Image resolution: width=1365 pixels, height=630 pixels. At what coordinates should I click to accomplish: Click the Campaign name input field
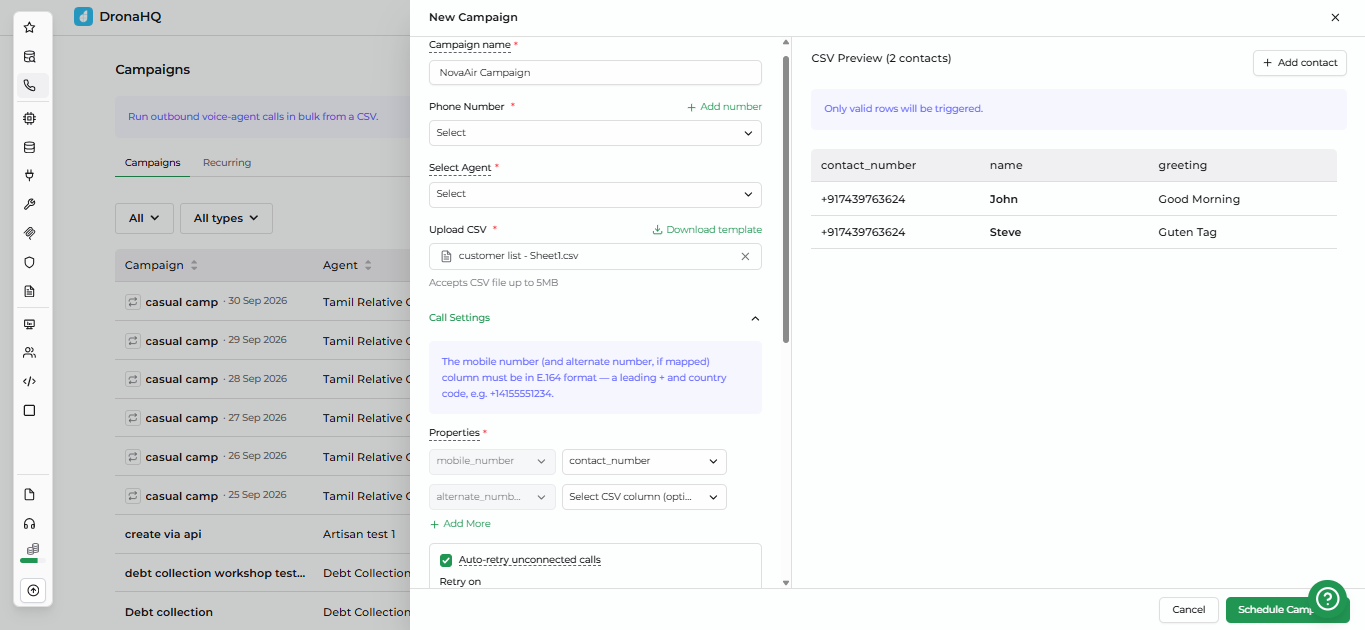pyautogui.click(x=595, y=73)
